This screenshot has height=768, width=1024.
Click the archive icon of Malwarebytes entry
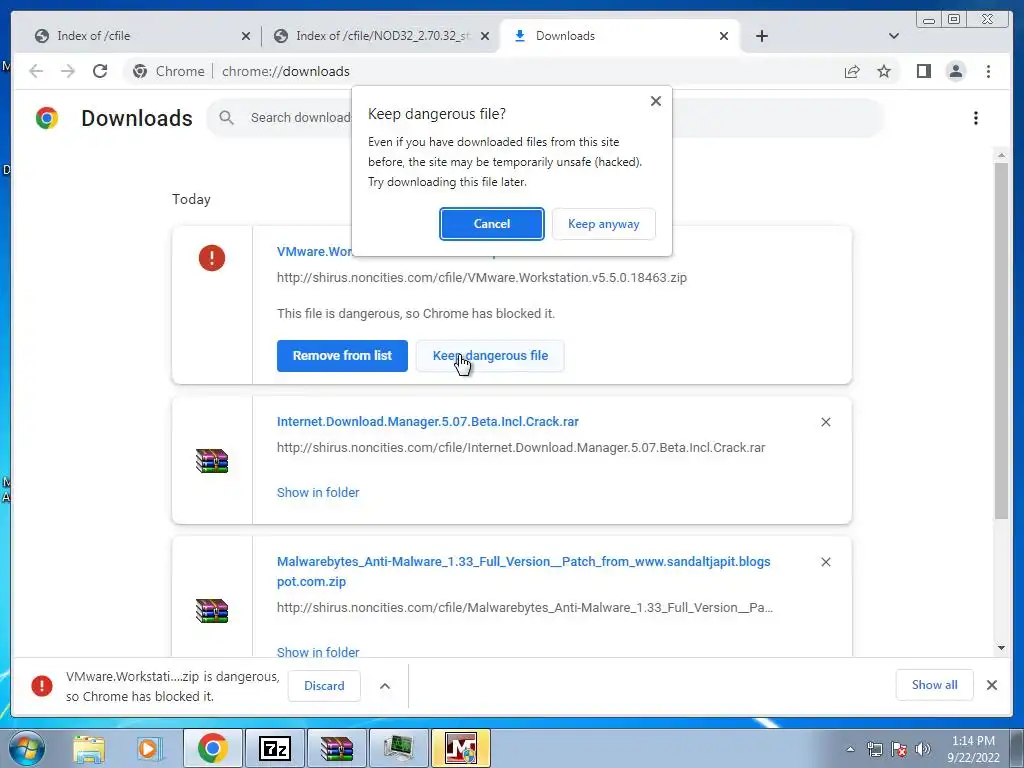pyautogui.click(x=212, y=611)
